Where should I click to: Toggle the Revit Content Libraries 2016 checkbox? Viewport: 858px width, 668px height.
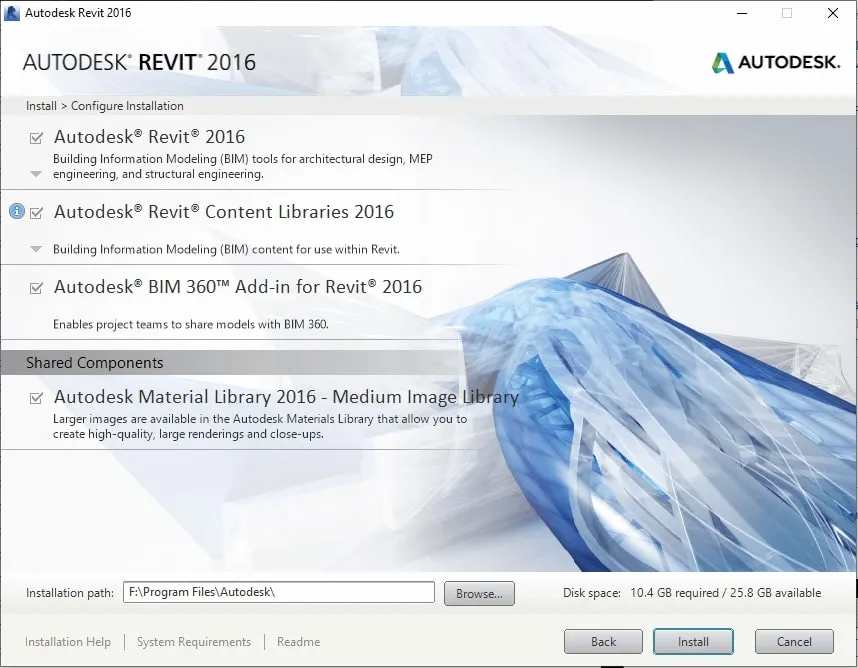click(37, 212)
